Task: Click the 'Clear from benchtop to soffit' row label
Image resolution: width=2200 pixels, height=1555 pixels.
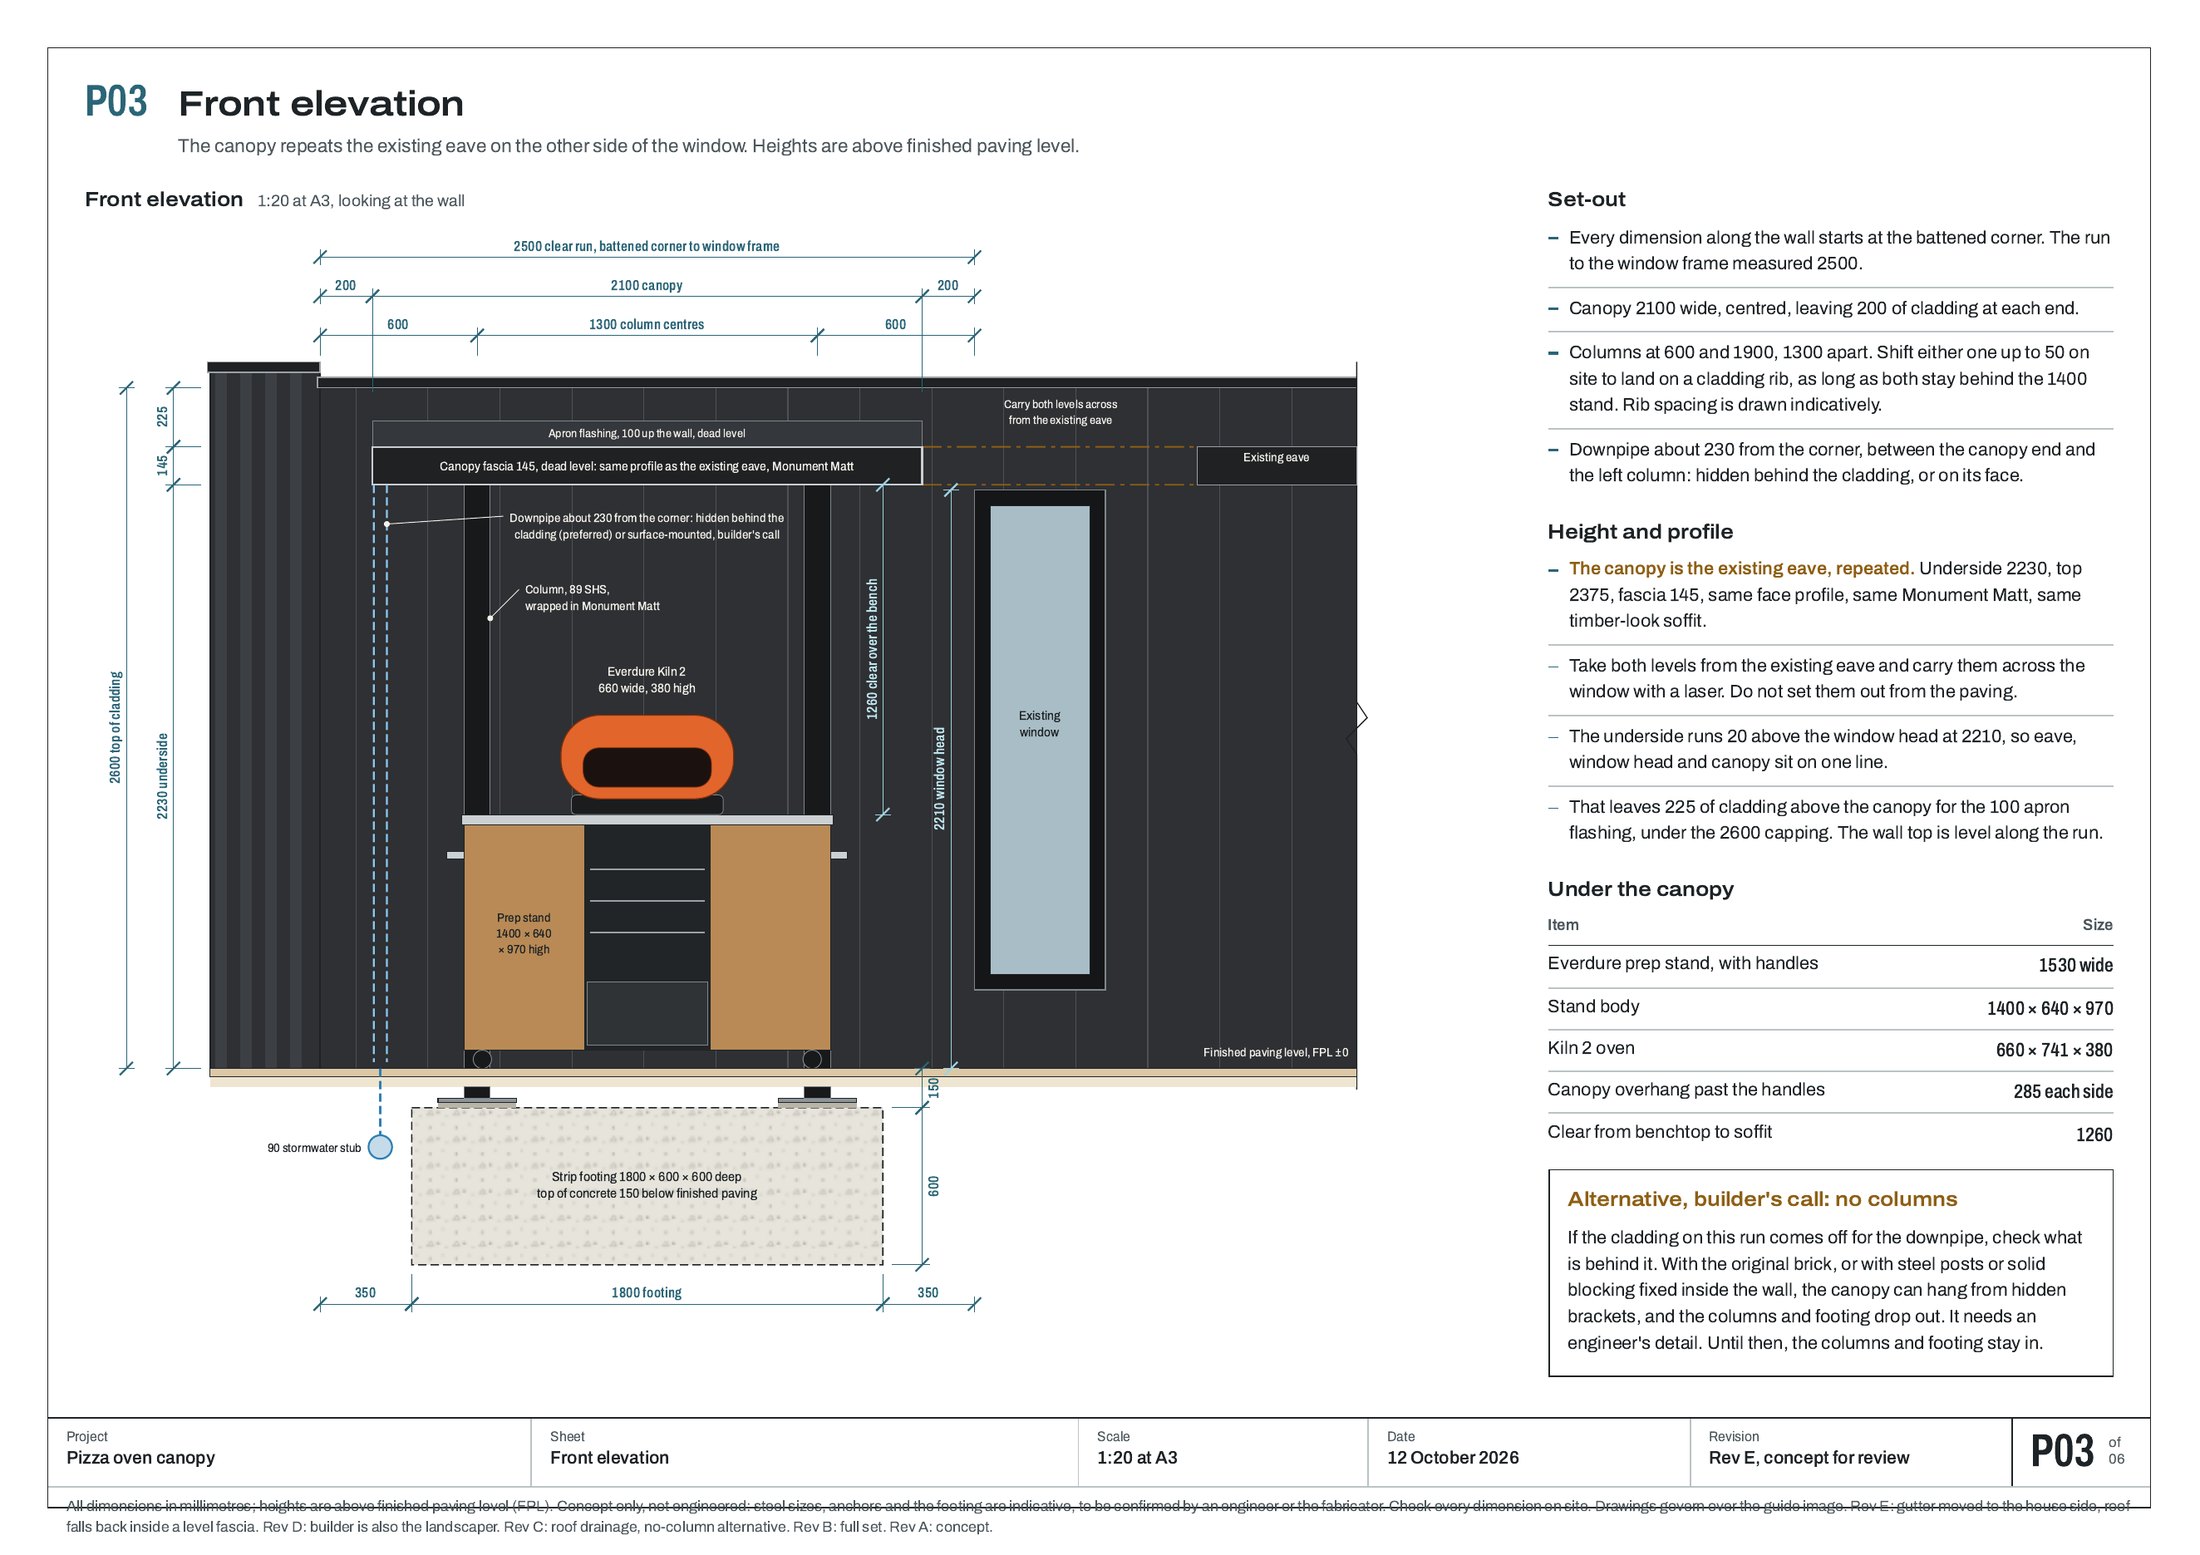Action: [1659, 1132]
